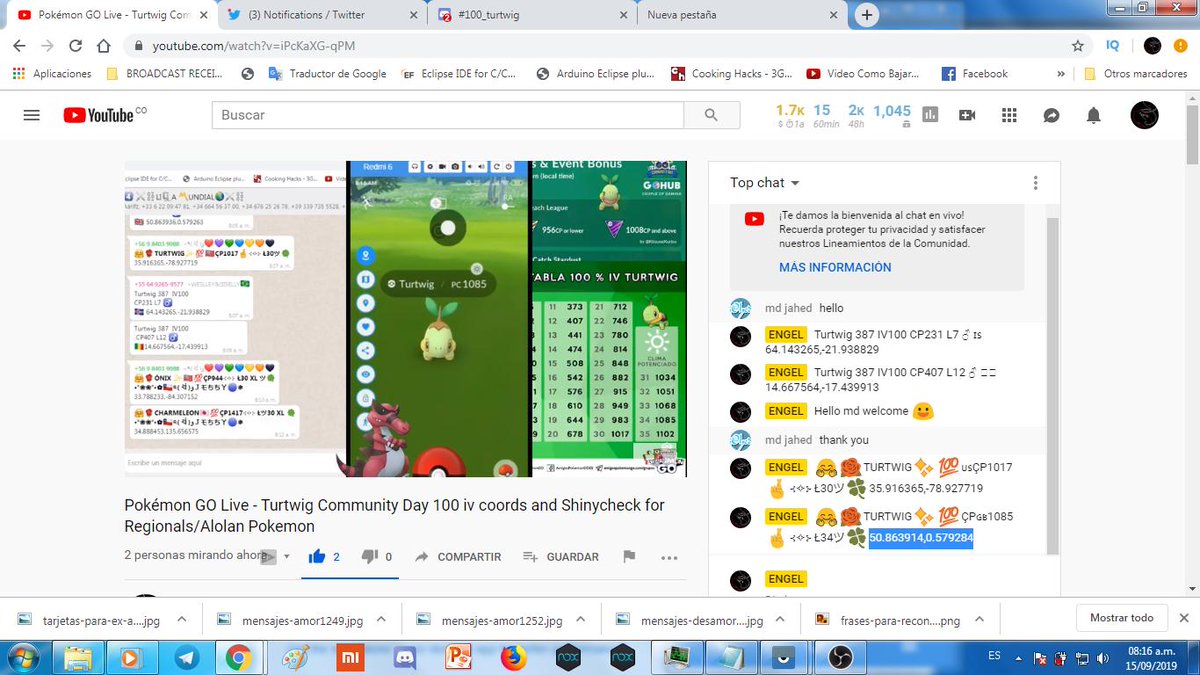Screen dimensions: 1200x675
Task: Open the Cooking Hacks bookmark
Action: [729, 74]
